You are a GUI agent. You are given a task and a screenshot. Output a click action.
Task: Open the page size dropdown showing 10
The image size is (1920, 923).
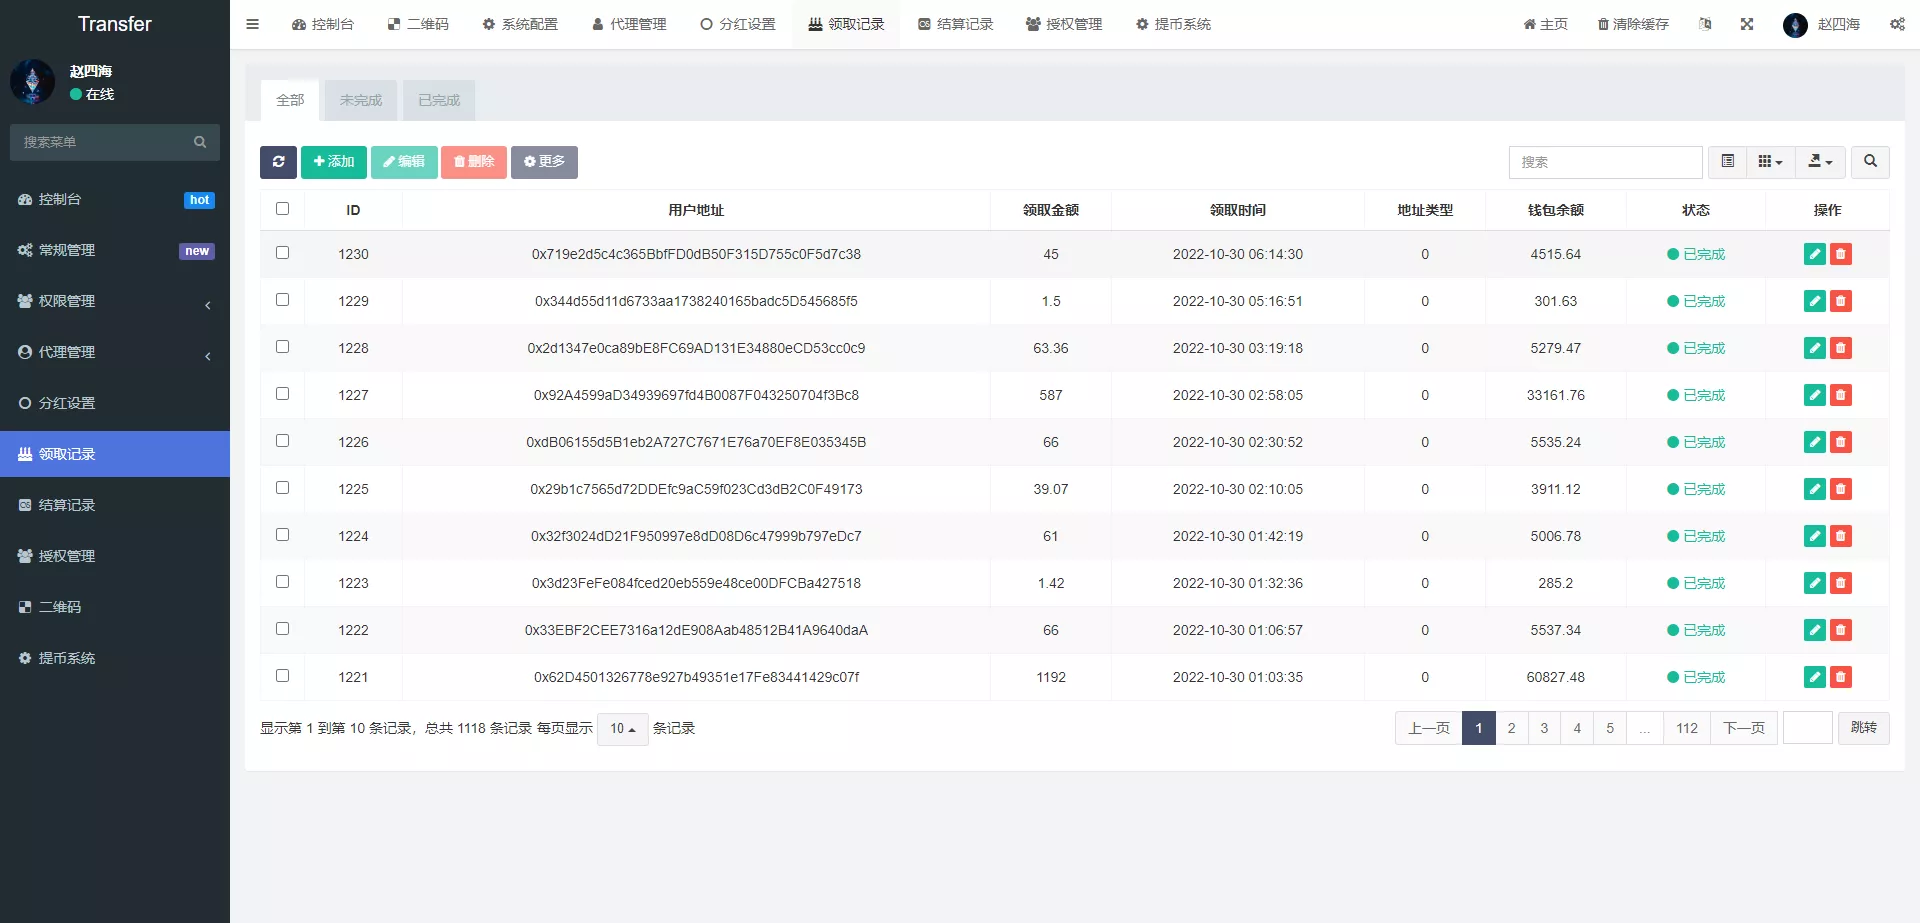[x=622, y=729]
